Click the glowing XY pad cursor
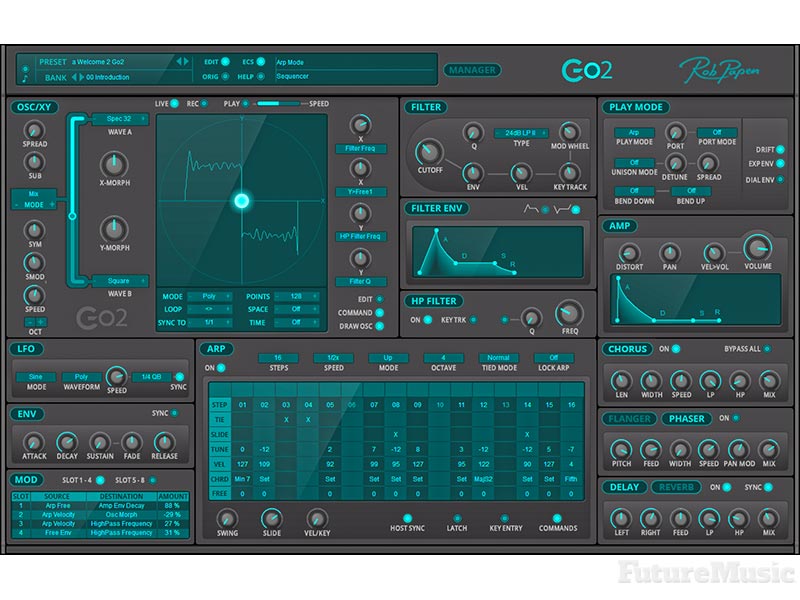 pyautogui.click(x=242, y=201)
